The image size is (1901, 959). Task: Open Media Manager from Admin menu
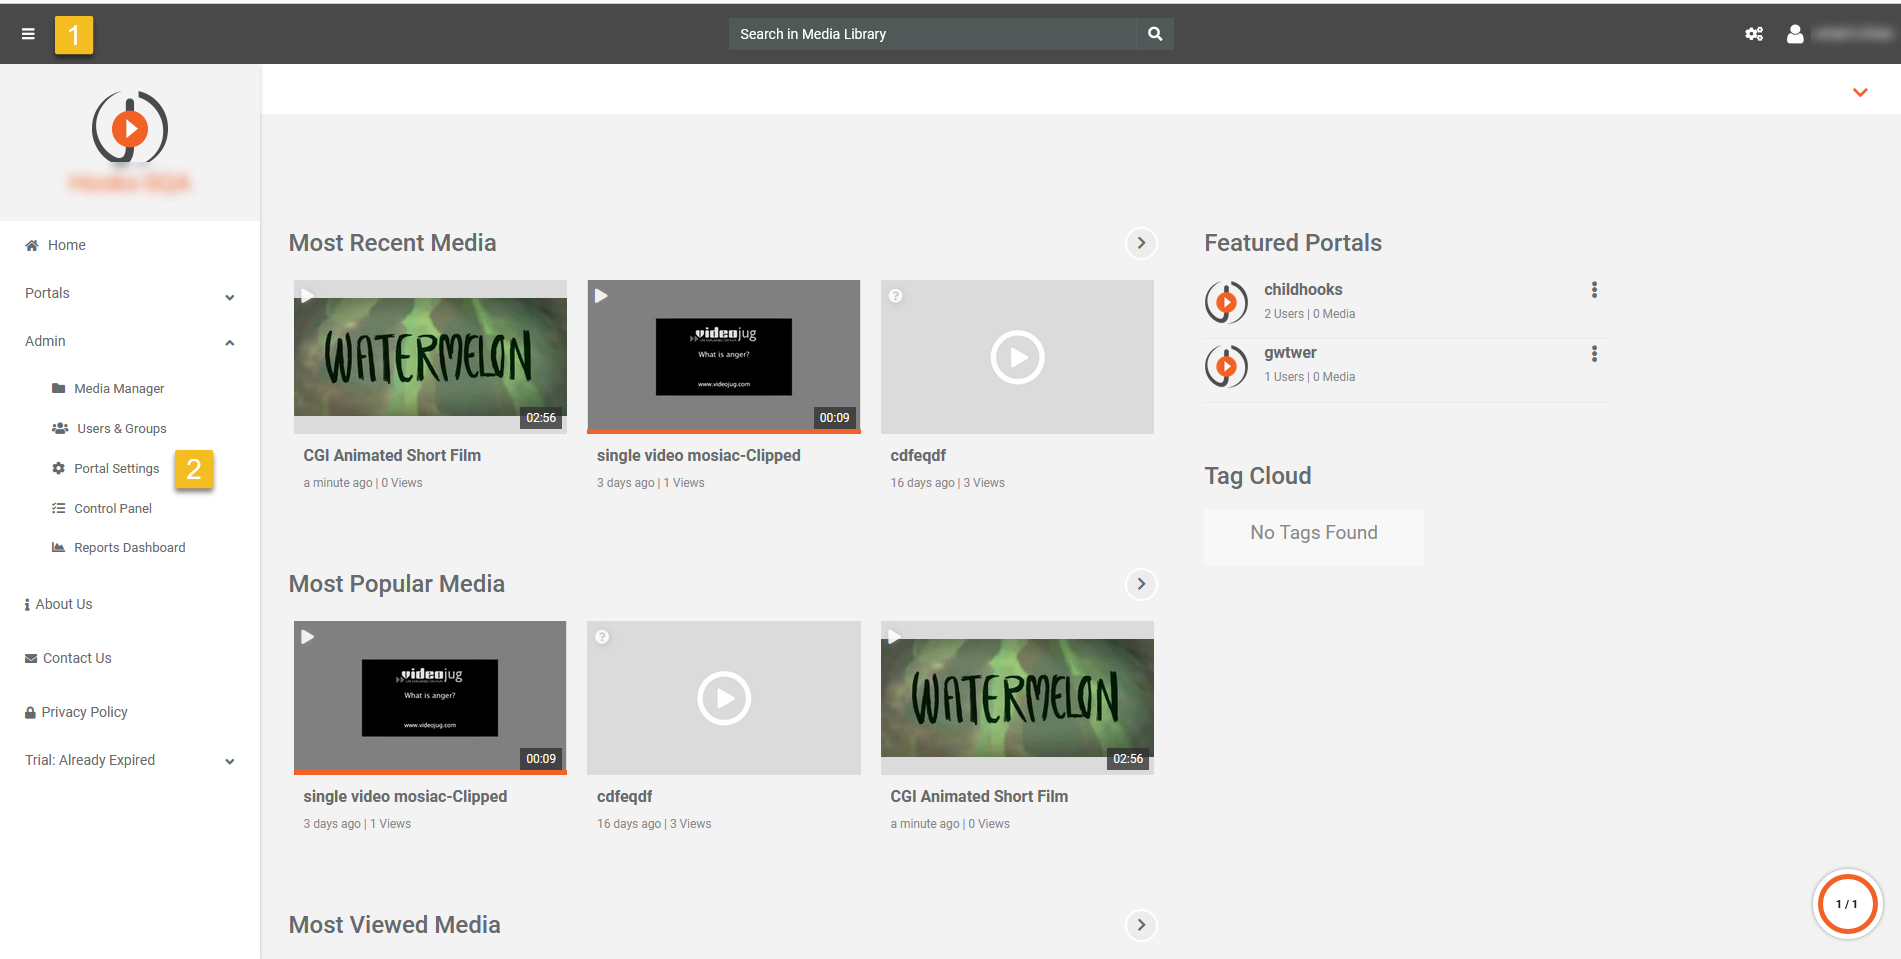click(118, 389)
